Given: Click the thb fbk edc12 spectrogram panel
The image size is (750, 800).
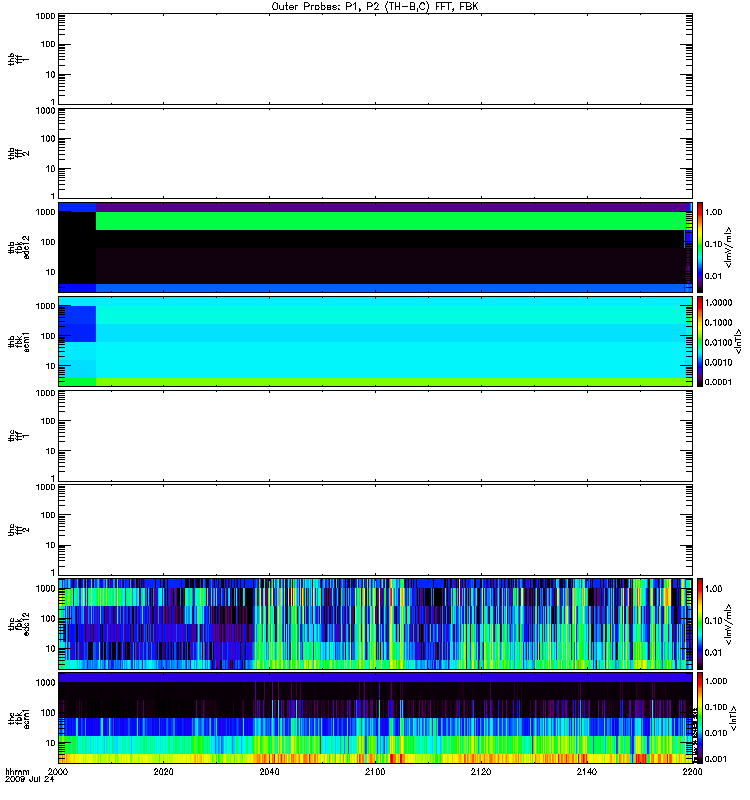Looking at the screenshot, I should [375, 247].
